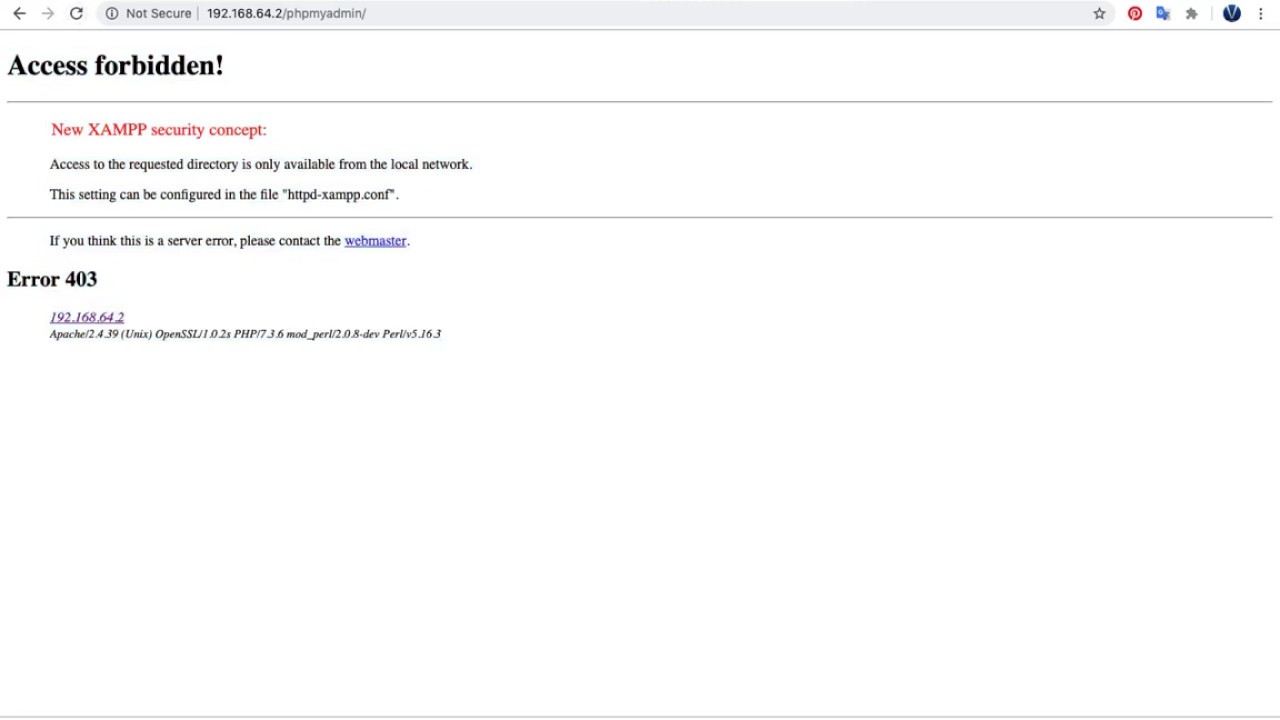Open the Chrome profile avatar

click(1232, 13)
